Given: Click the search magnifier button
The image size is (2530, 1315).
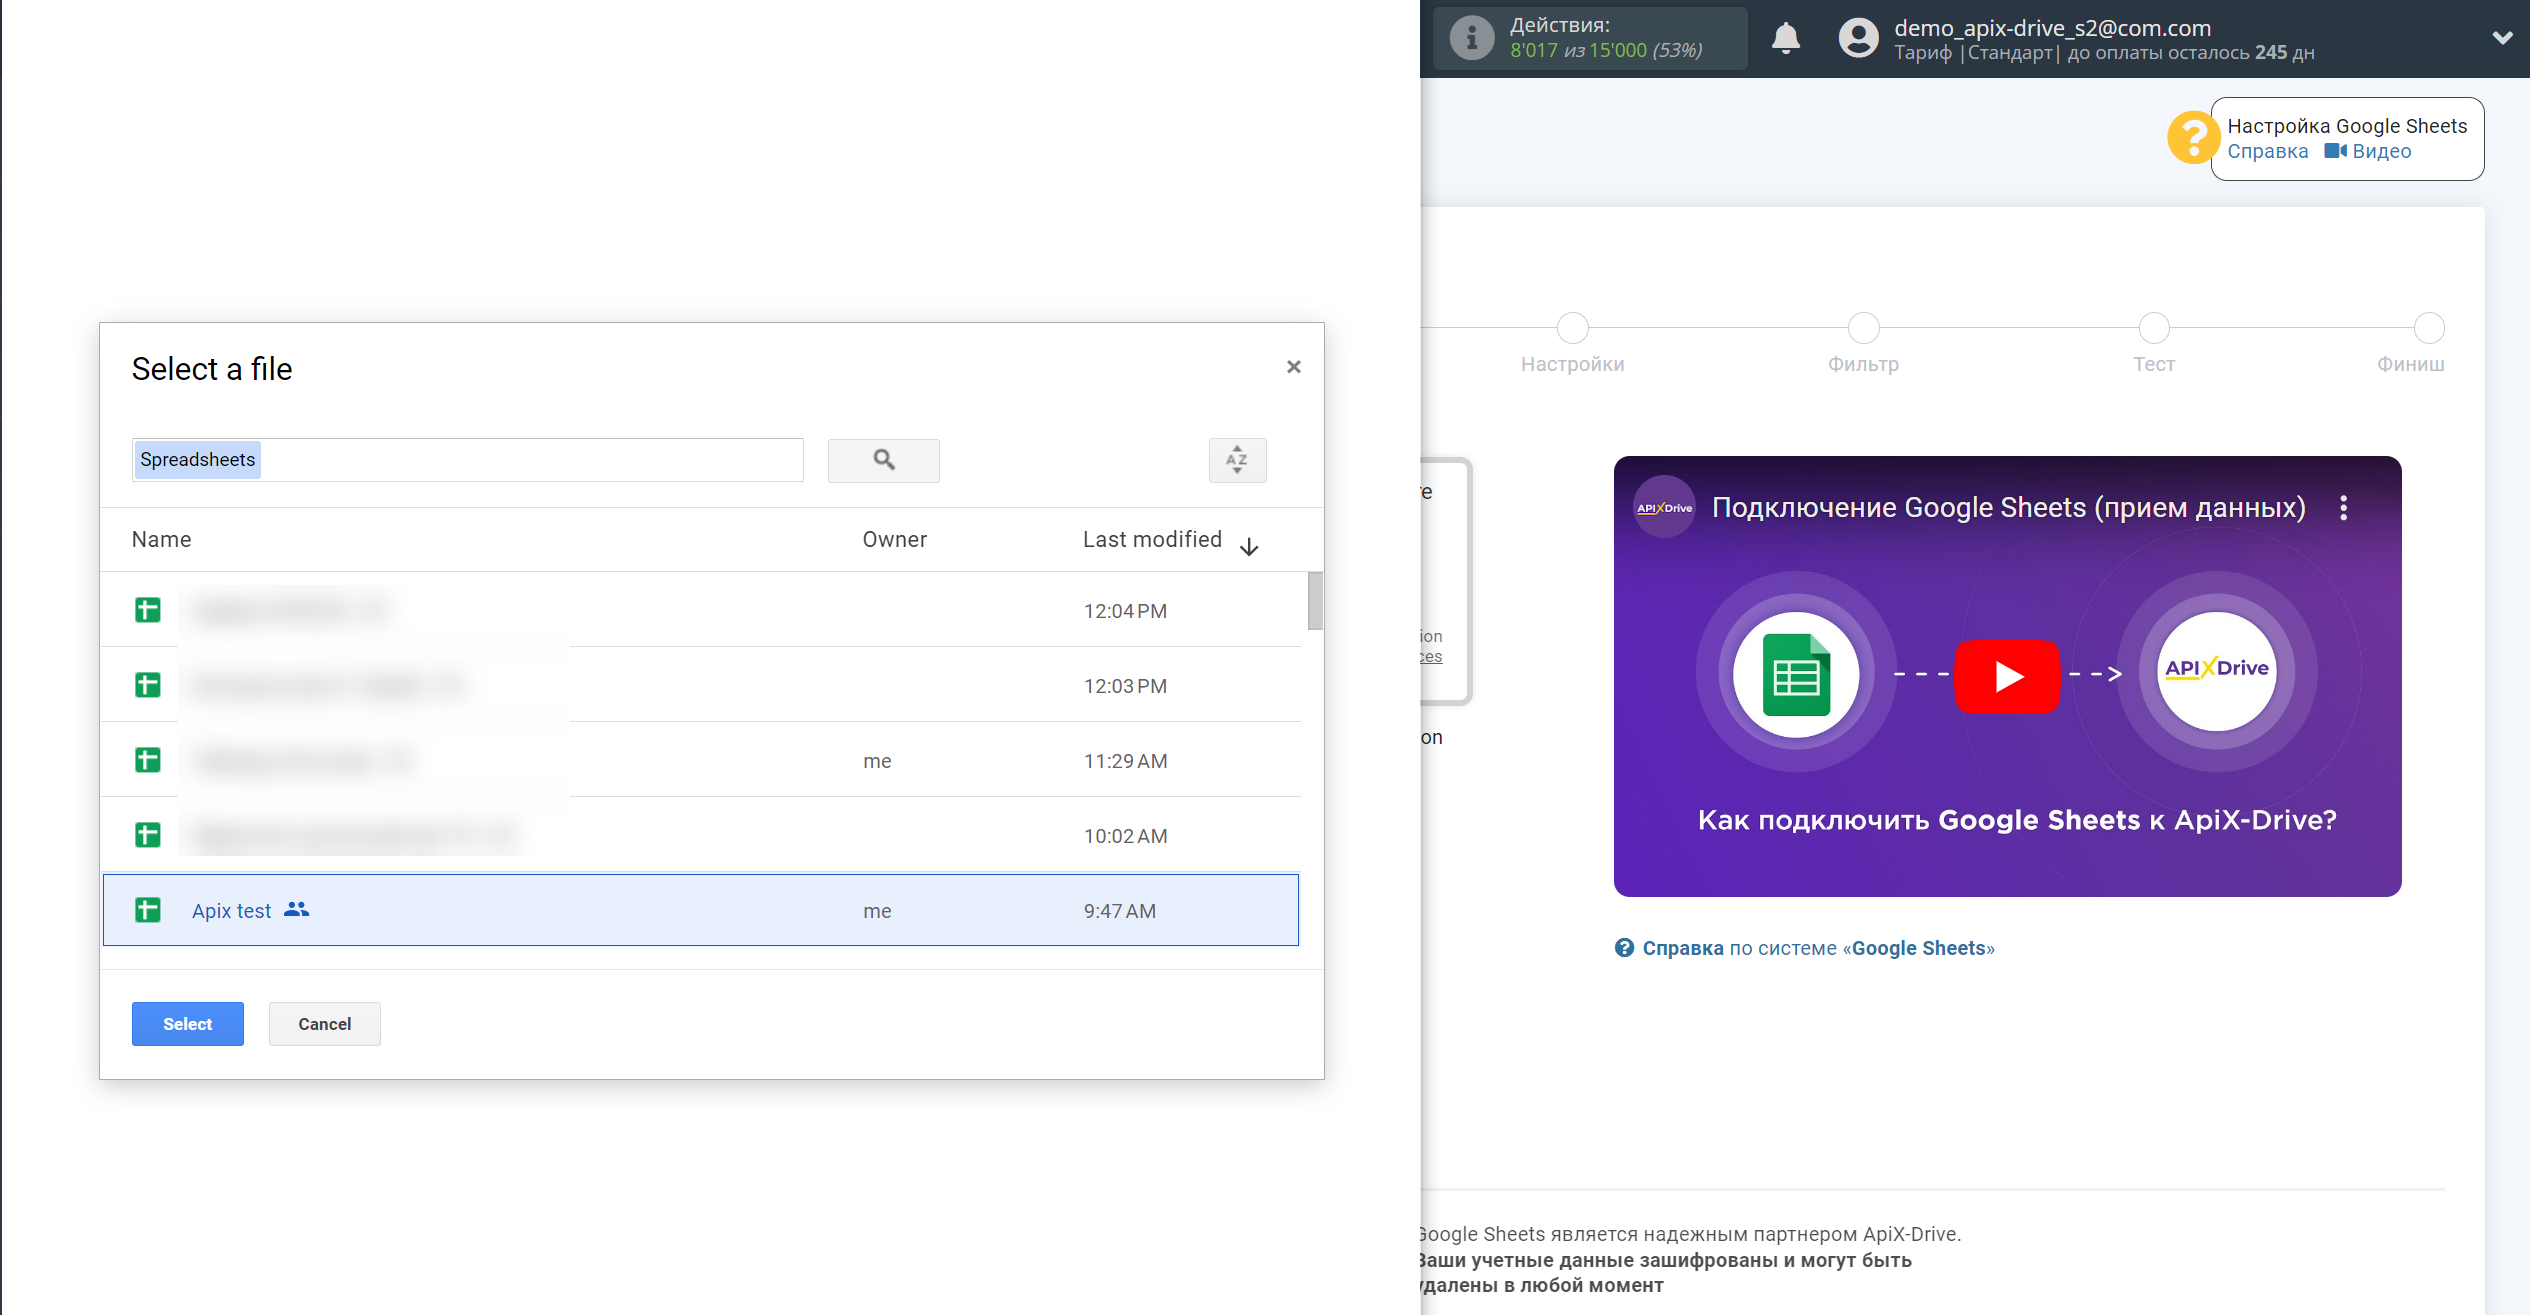Looking at the screenshot, I should (x=883, y=460).
